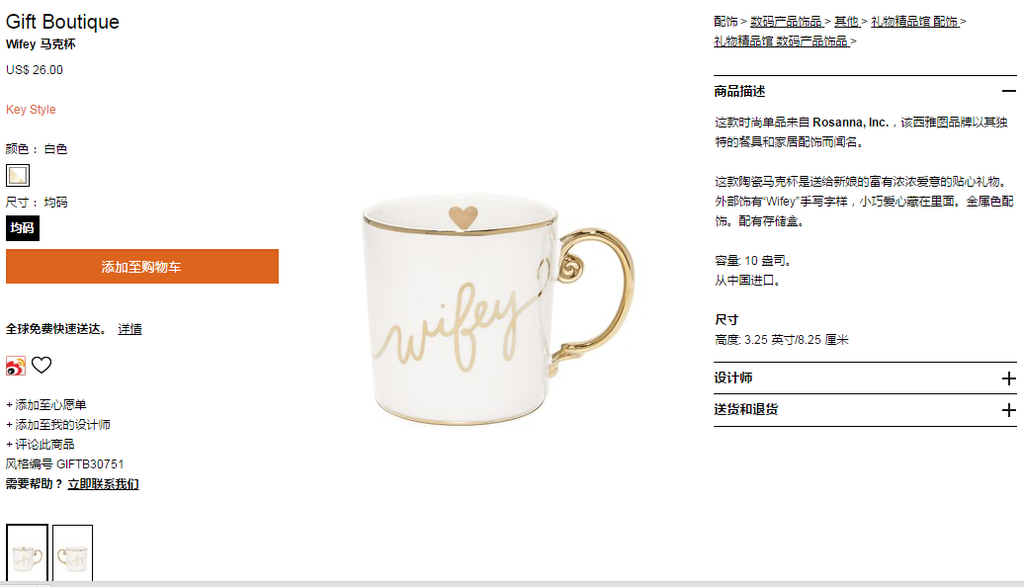Open the 送货和退货 section header
This screenshot has width=1024, height=587.
[865, 410]
